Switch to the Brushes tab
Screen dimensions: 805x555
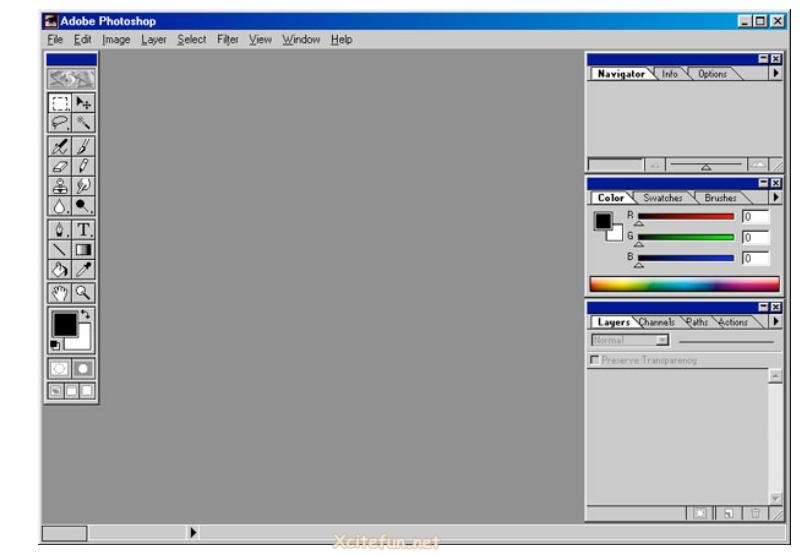pos(720,198)
